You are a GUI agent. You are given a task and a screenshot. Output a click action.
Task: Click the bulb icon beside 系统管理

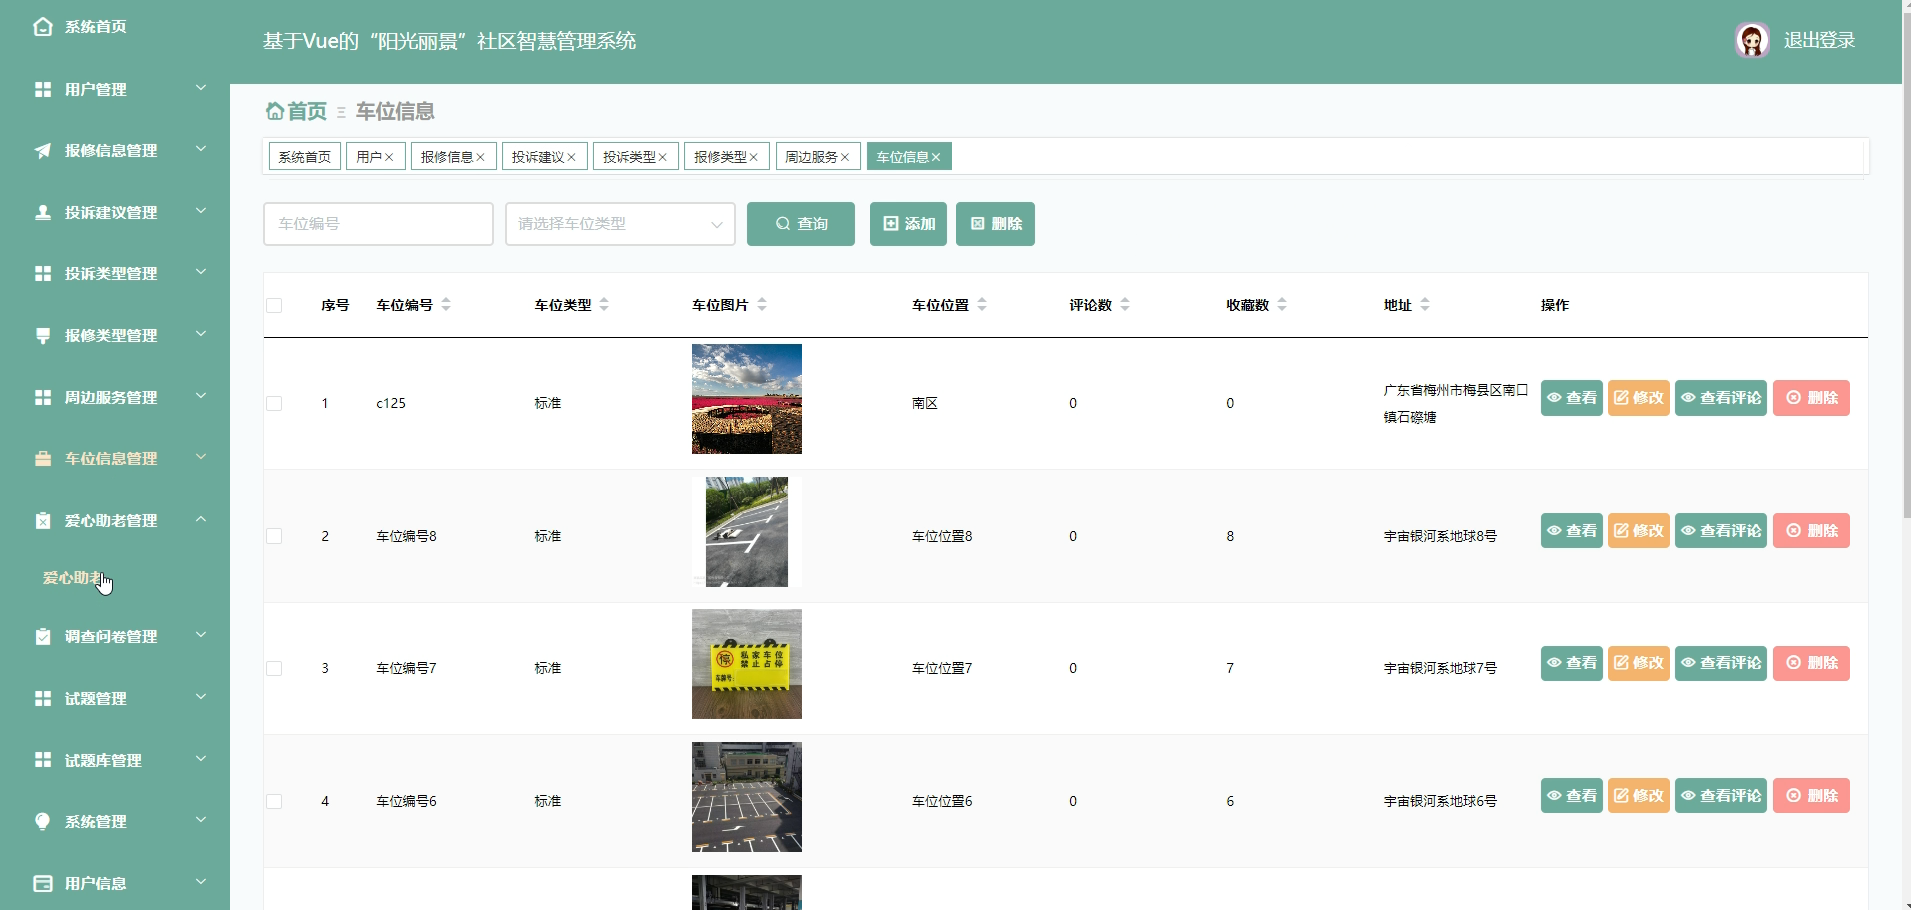(x=43, y=822)
